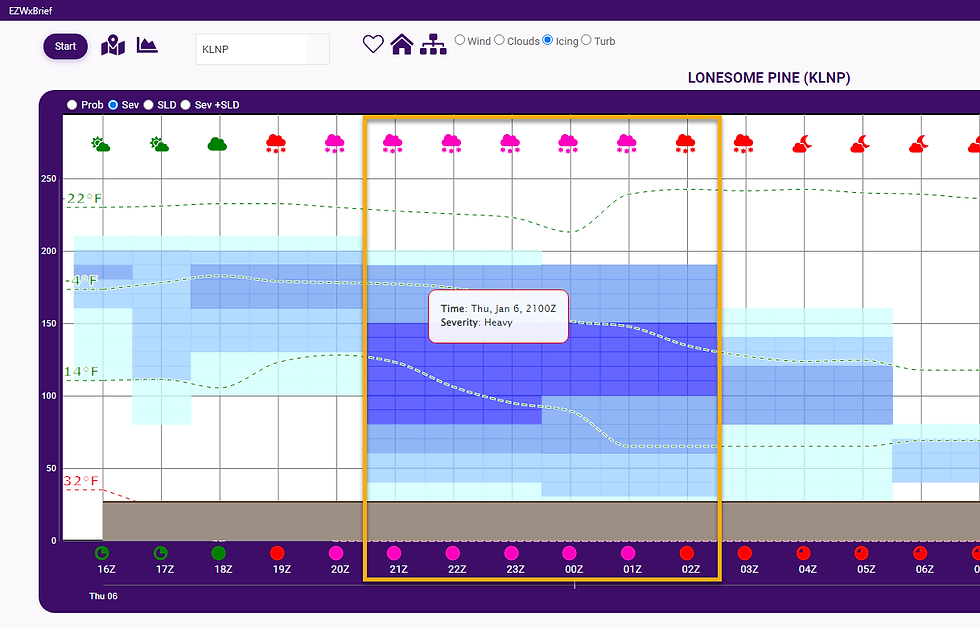Click the green cloud icon above 18Z
Image resolution: width=980 pixels, height=628 pixels.
[217, 144]
